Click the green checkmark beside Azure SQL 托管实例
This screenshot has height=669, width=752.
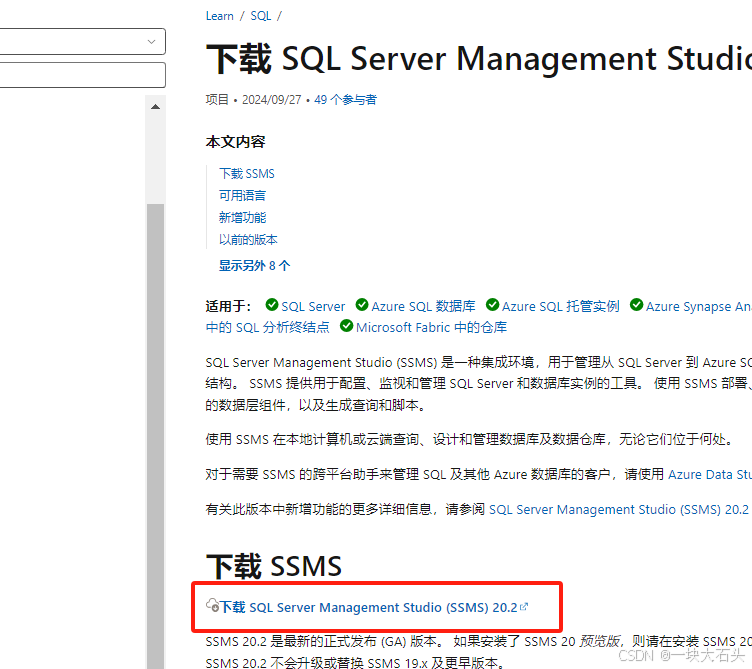492,305
